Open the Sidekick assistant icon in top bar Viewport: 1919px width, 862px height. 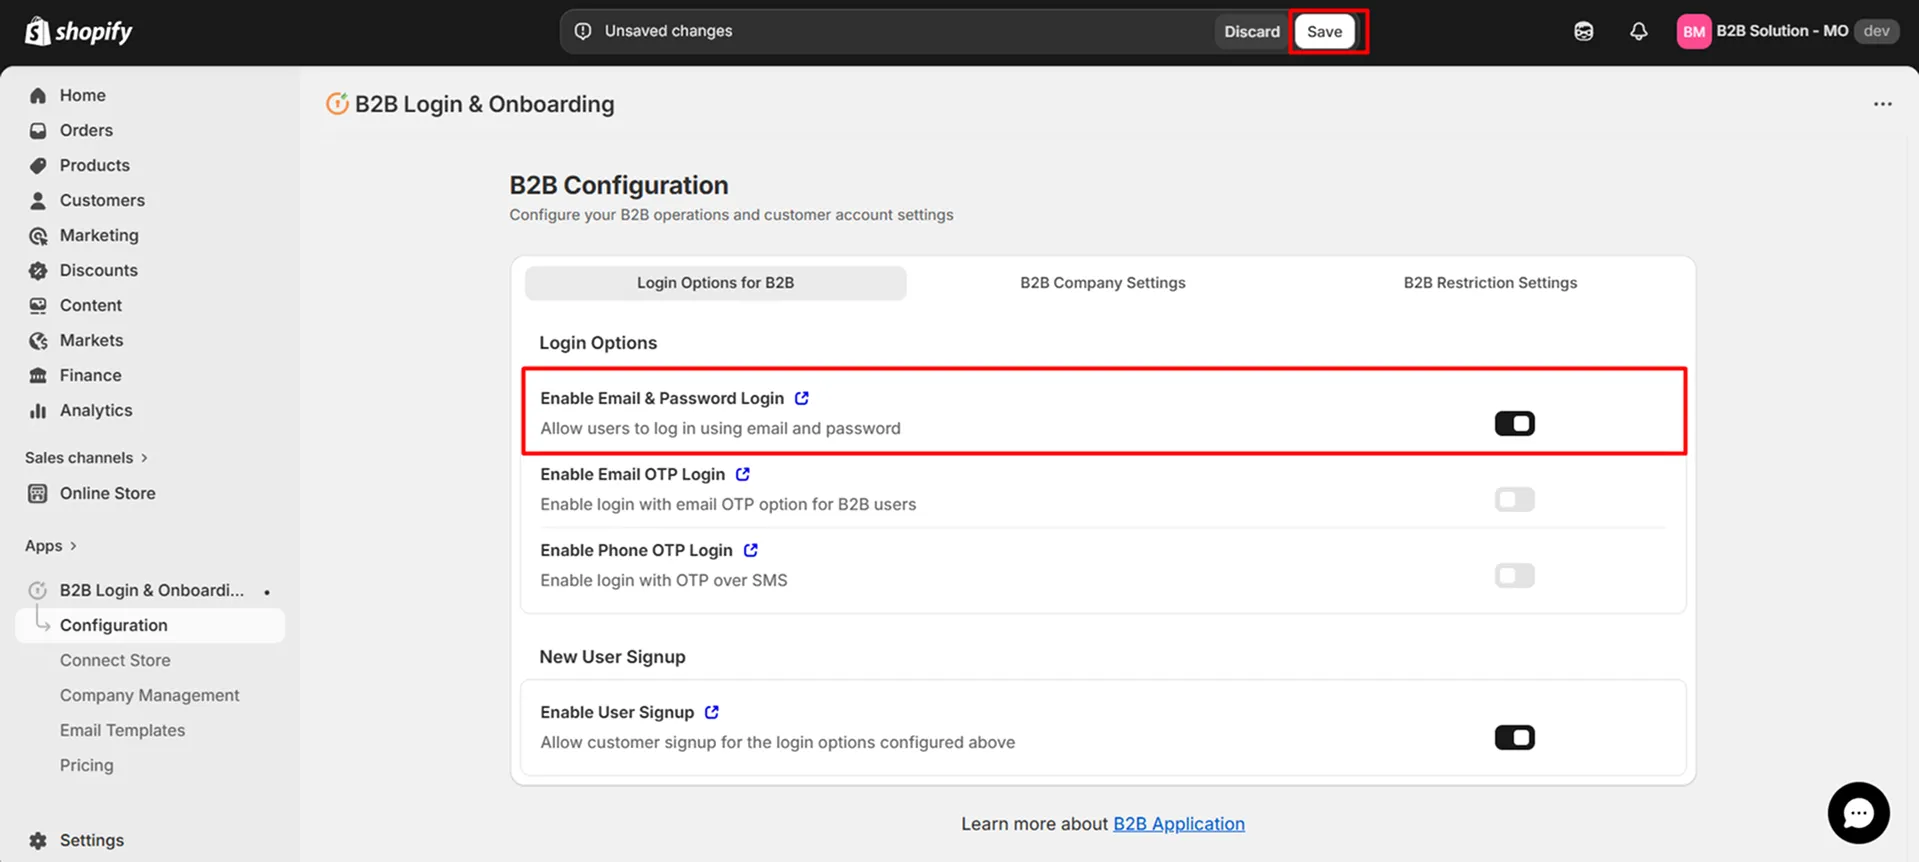click(x=1584, y=31)
